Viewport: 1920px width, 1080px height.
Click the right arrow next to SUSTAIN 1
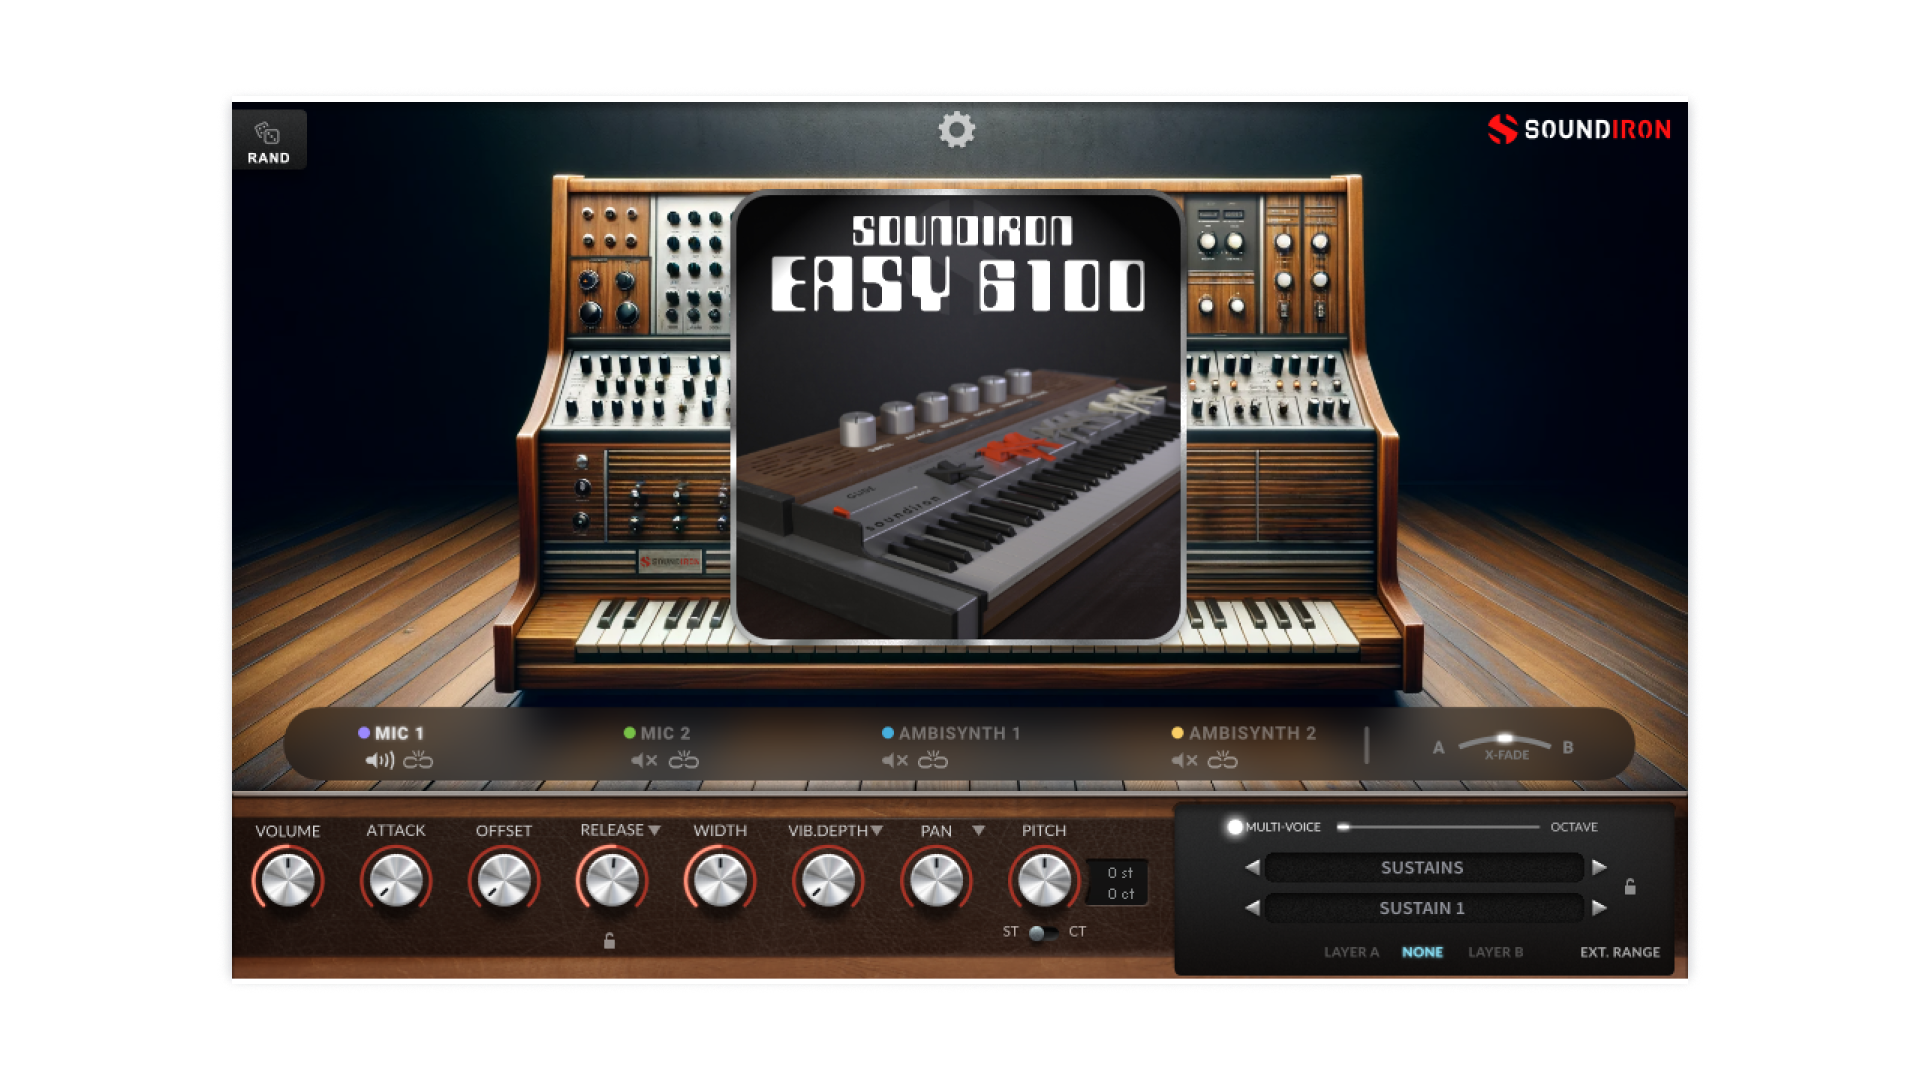(1597, 908)
